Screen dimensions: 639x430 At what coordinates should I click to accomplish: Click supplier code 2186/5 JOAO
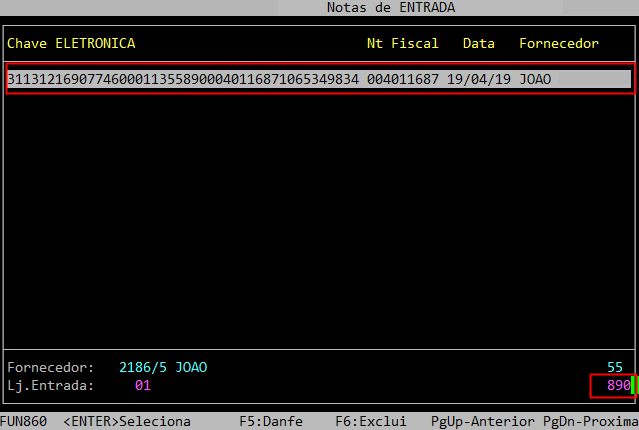tap(163, 367)
